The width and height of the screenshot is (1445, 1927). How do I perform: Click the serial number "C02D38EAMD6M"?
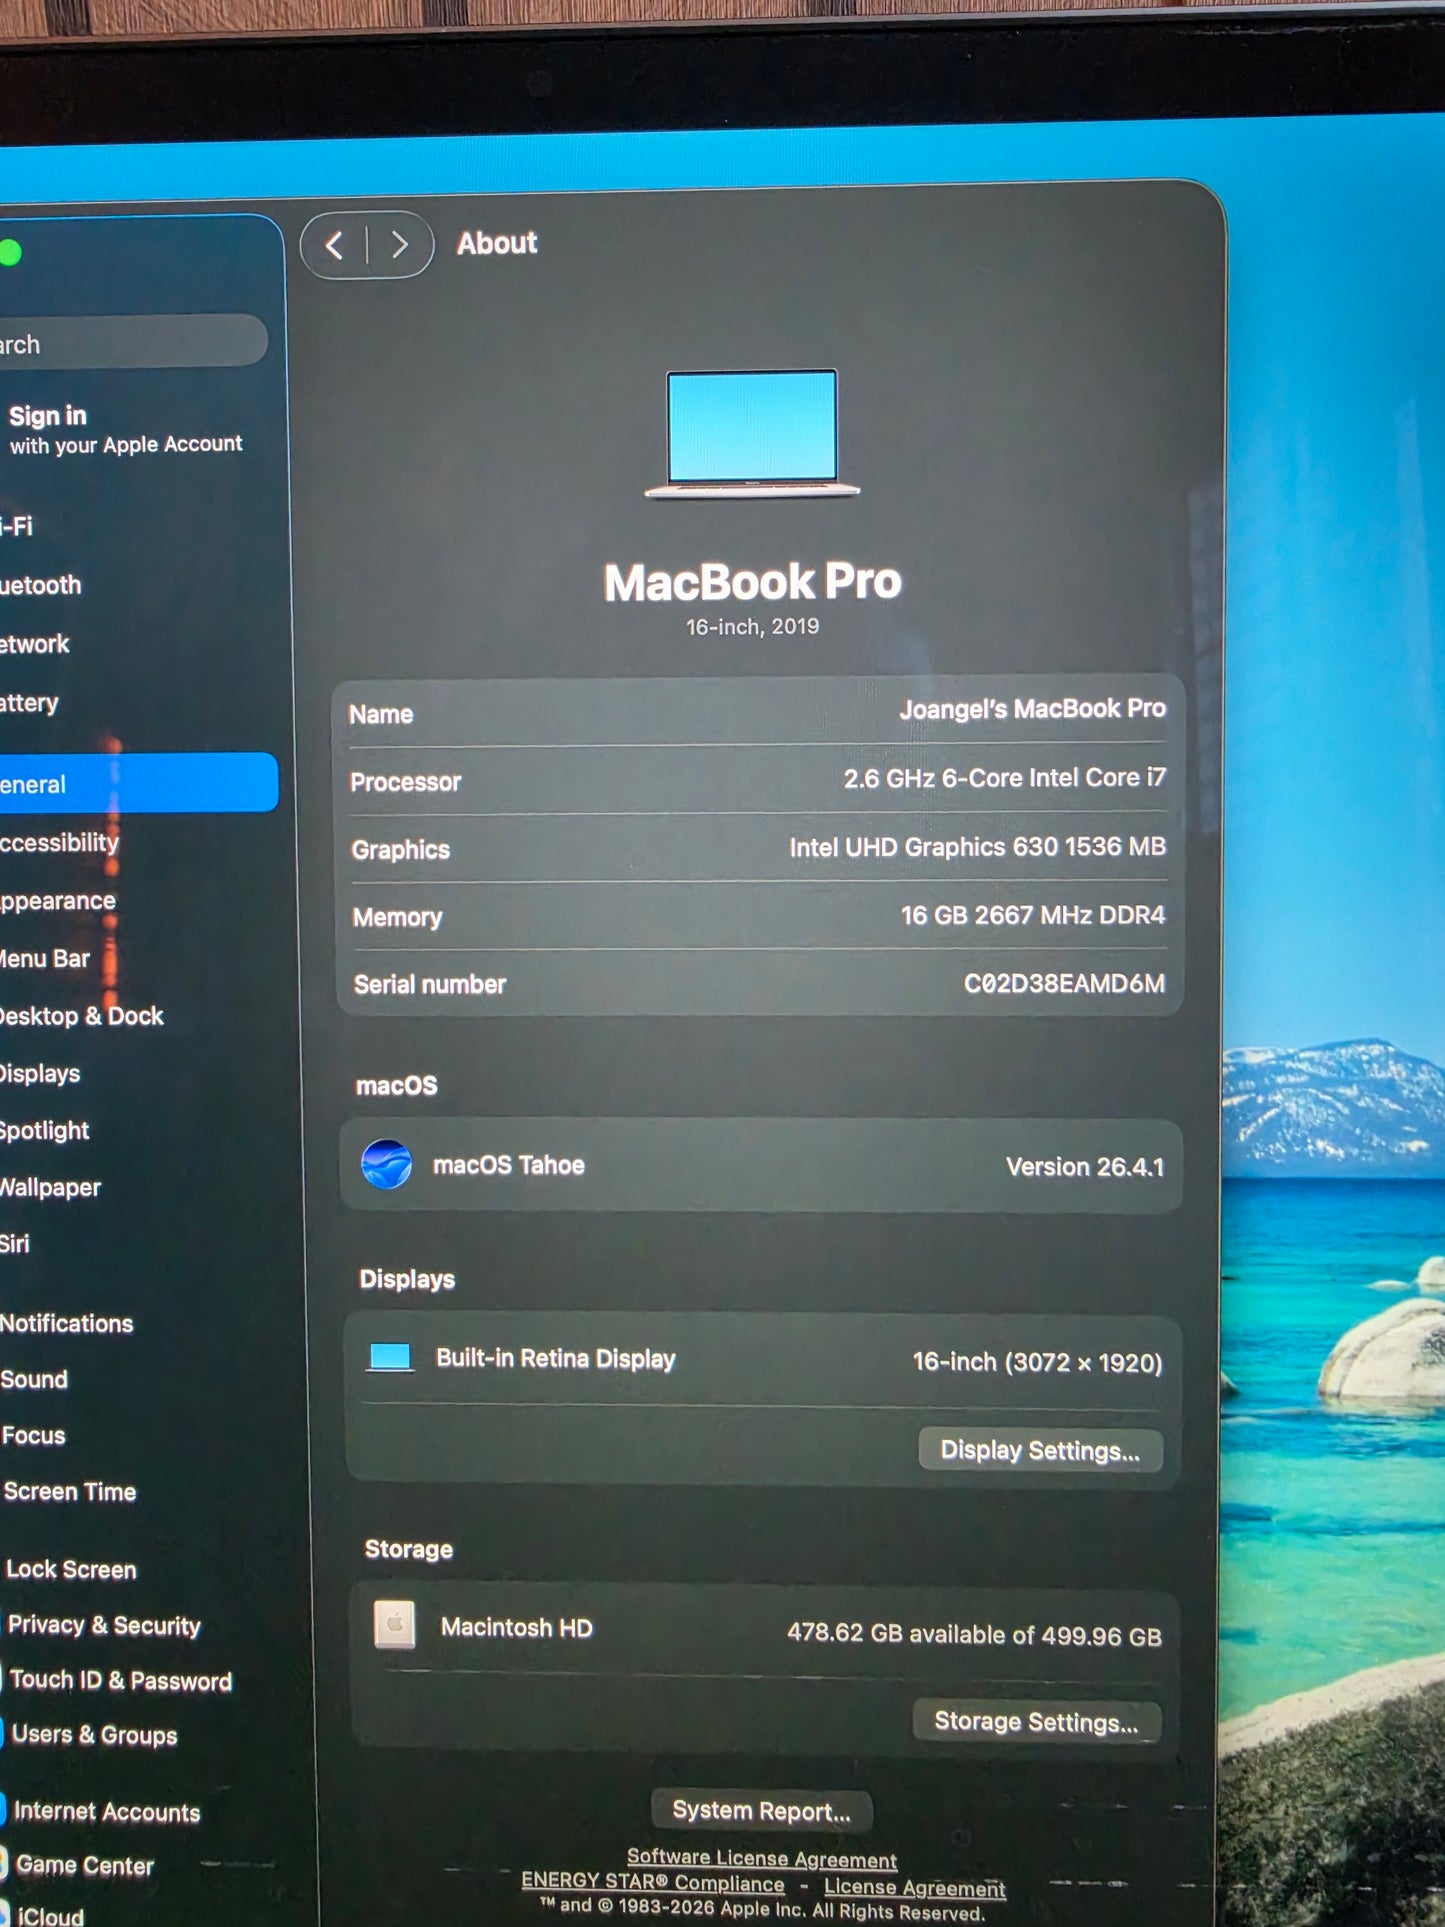click(x=1064, y=983)
